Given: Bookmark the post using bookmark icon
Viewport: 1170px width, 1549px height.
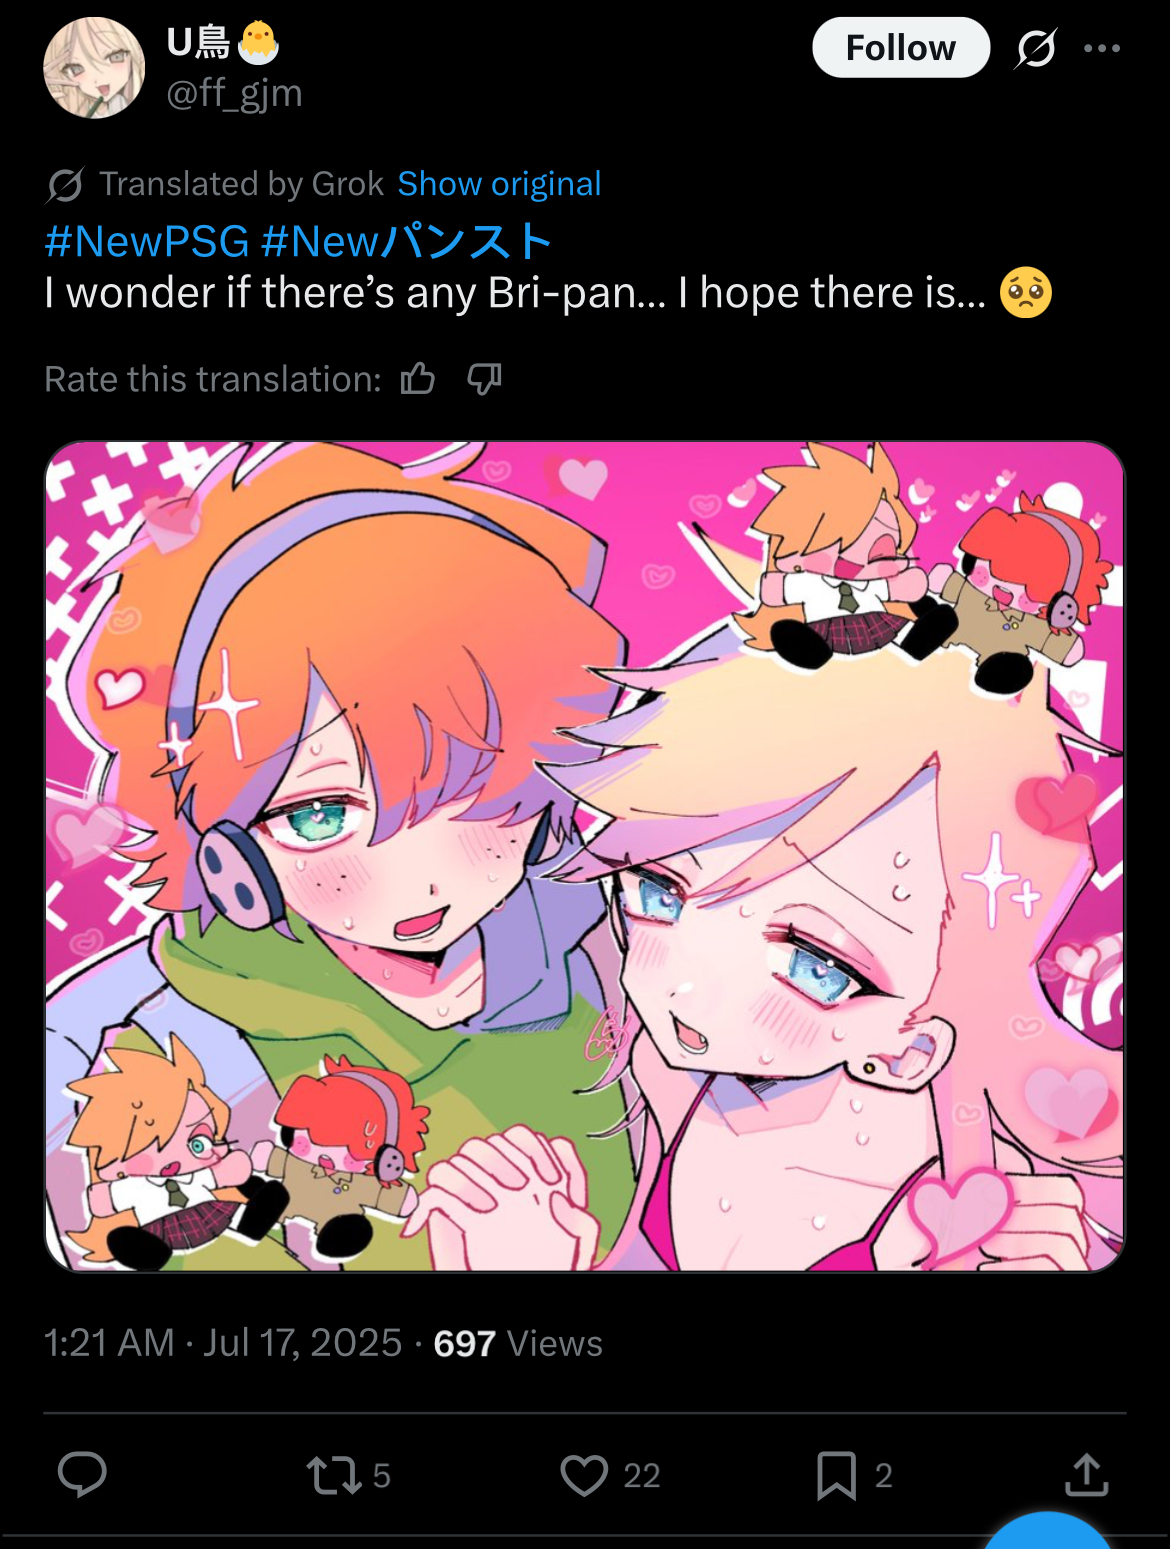Looking at the screenshot, I should tap(854, 1475).
